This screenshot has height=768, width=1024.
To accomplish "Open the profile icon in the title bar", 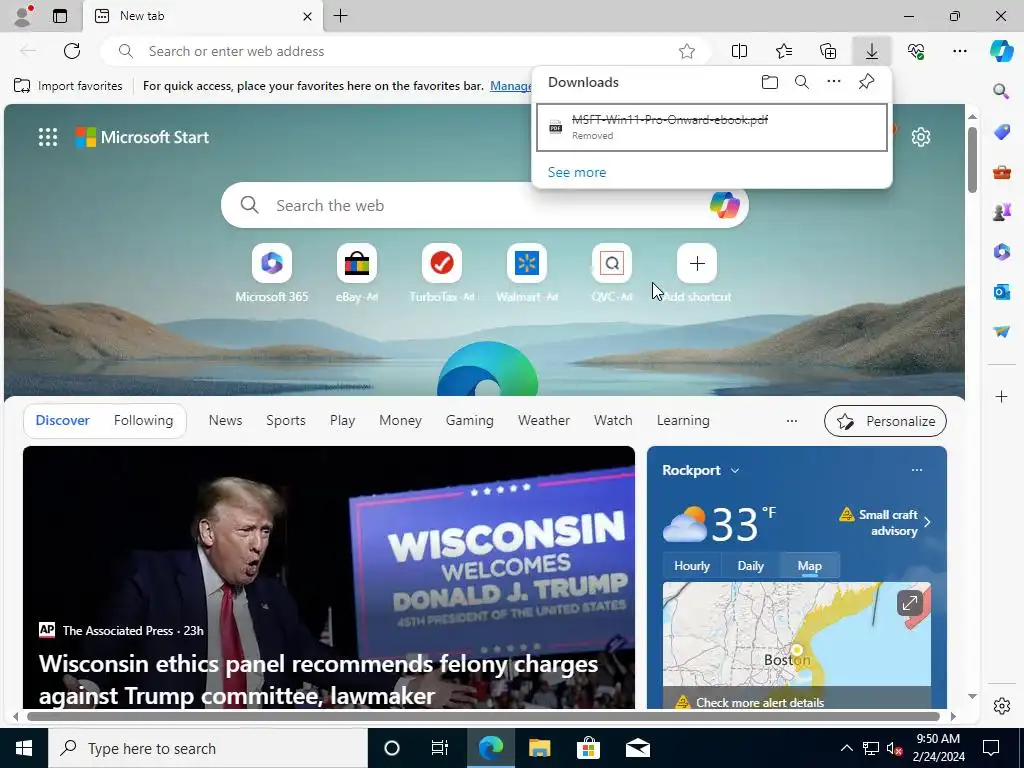I will tap(23, 16).
